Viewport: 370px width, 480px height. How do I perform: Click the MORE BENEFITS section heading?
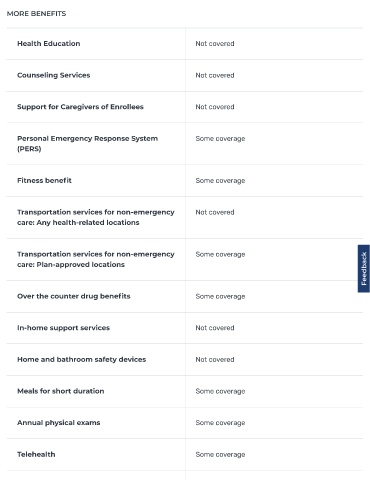[x=36, y=14]
